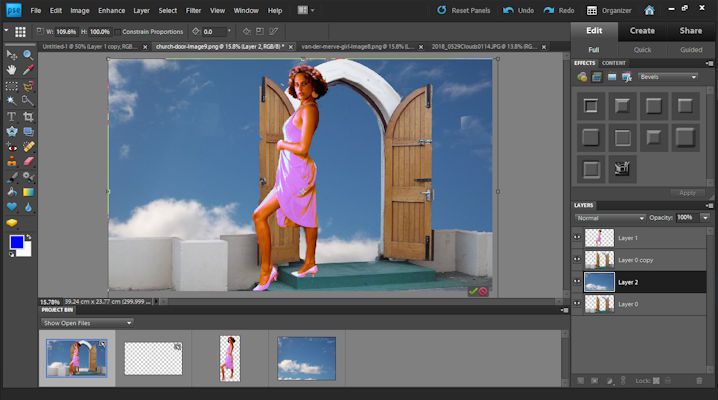The height and width of the screenshot is (400, 718).
Task: Pick the Horizontal Type tool
Action: click(11, 116)
